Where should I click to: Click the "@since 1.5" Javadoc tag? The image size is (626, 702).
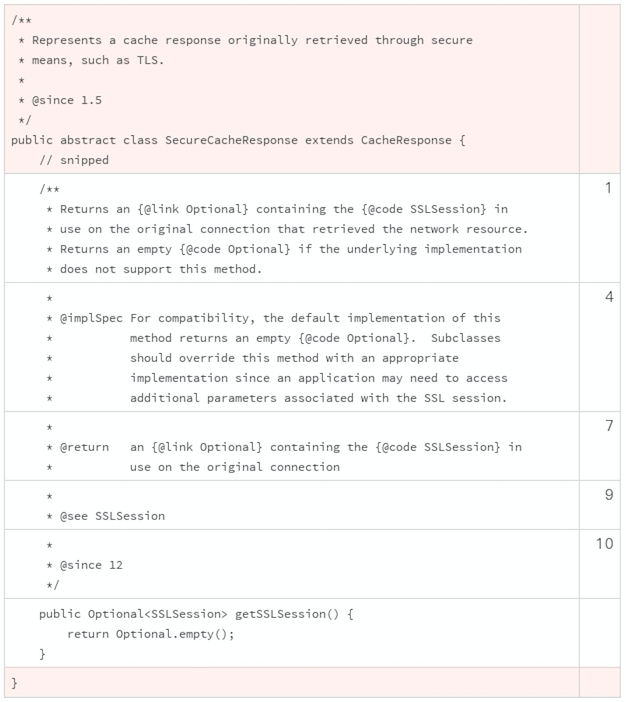66,100
